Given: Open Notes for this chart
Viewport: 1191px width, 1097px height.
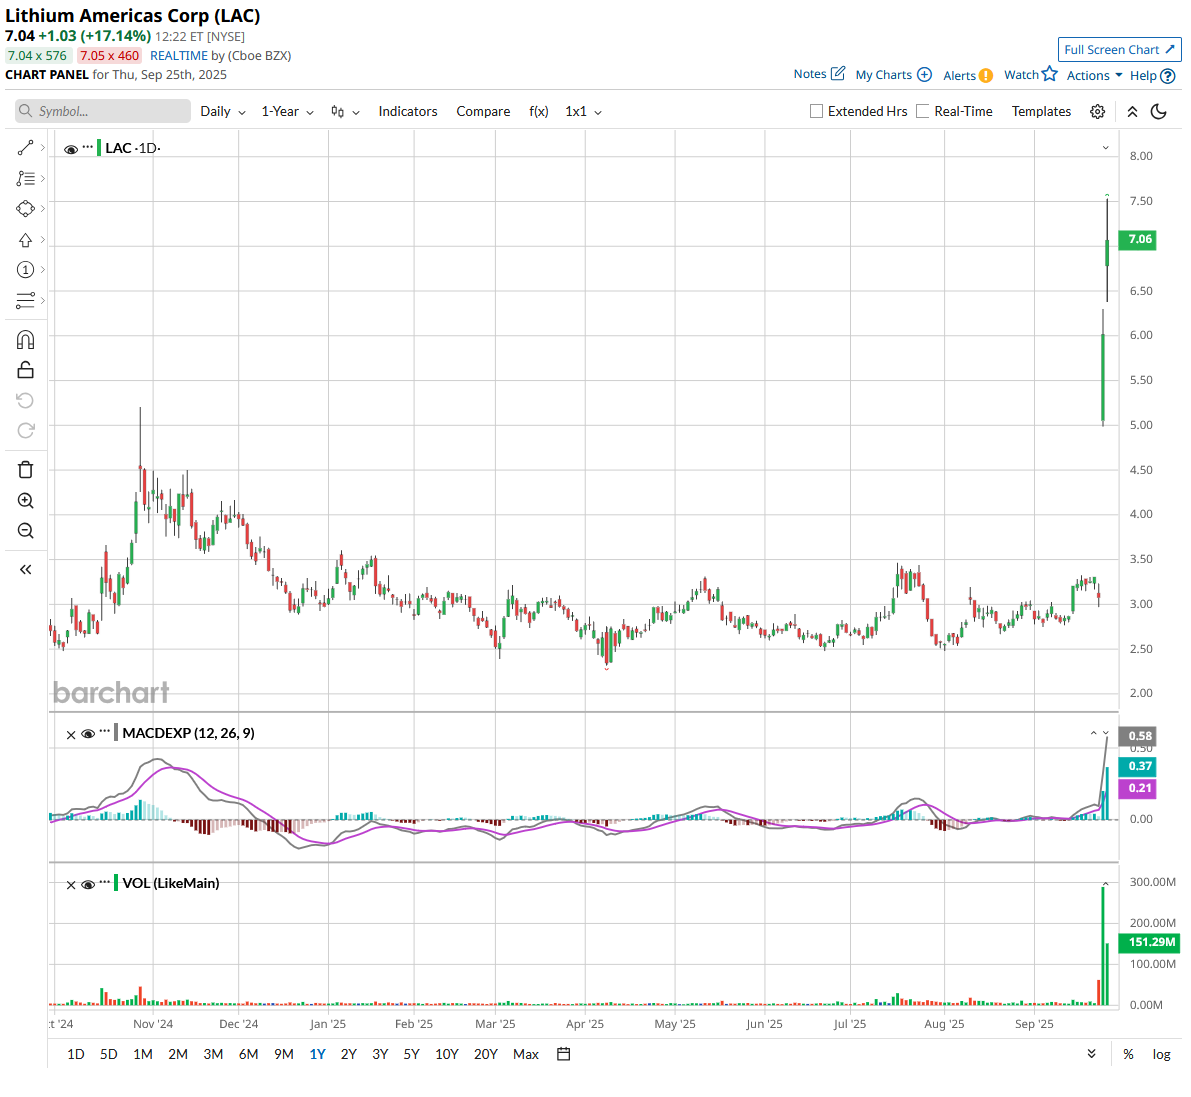Looking at the screenshot, I should [819, 74].
